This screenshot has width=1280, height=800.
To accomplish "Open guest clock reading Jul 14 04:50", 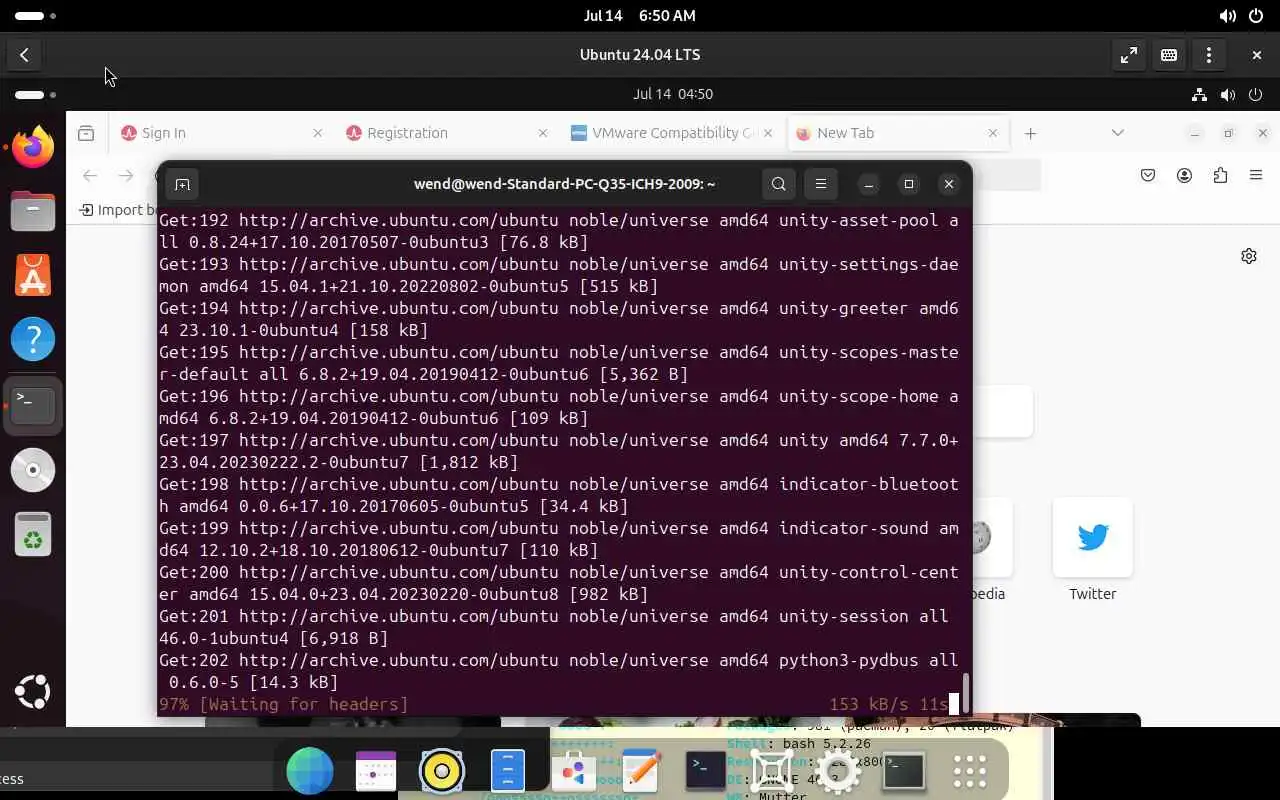I will [x=673, y=94].
